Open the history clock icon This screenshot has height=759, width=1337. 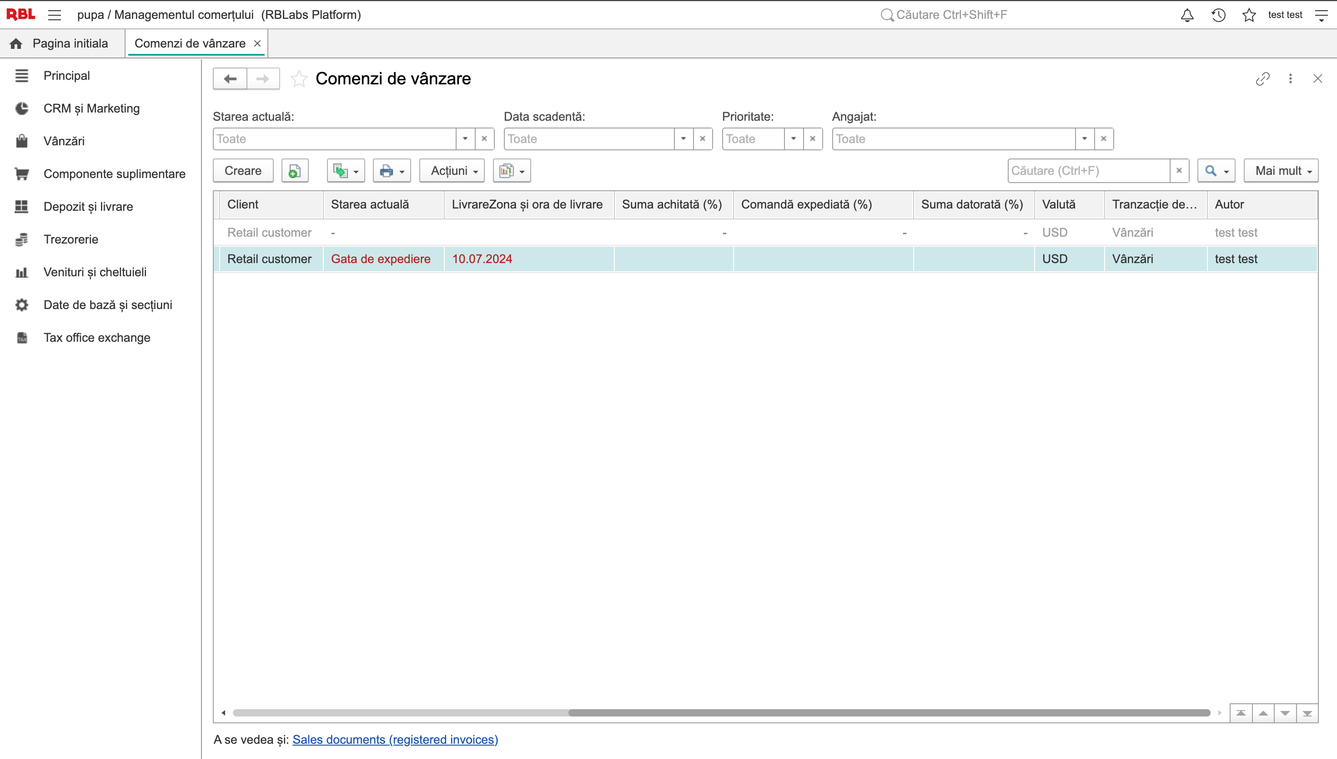pos(1218,15)
